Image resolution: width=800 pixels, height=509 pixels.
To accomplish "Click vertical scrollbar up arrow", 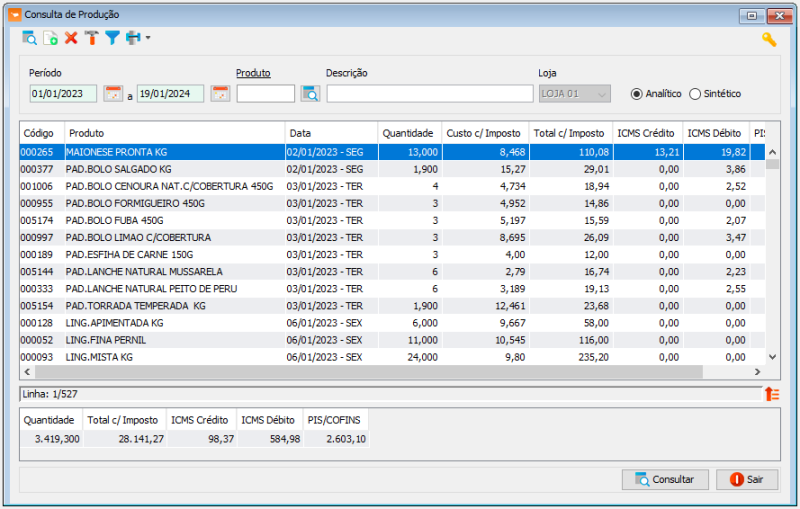I will pyautogui.click(x=772, y=151).
